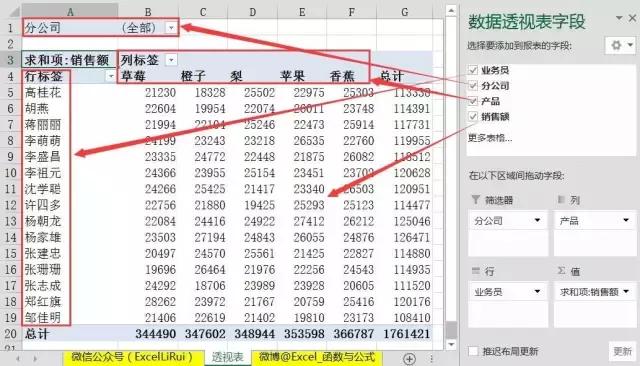Toggle the 产品 field checkbox
Screen dimensions: 640x366
(473, 101)
